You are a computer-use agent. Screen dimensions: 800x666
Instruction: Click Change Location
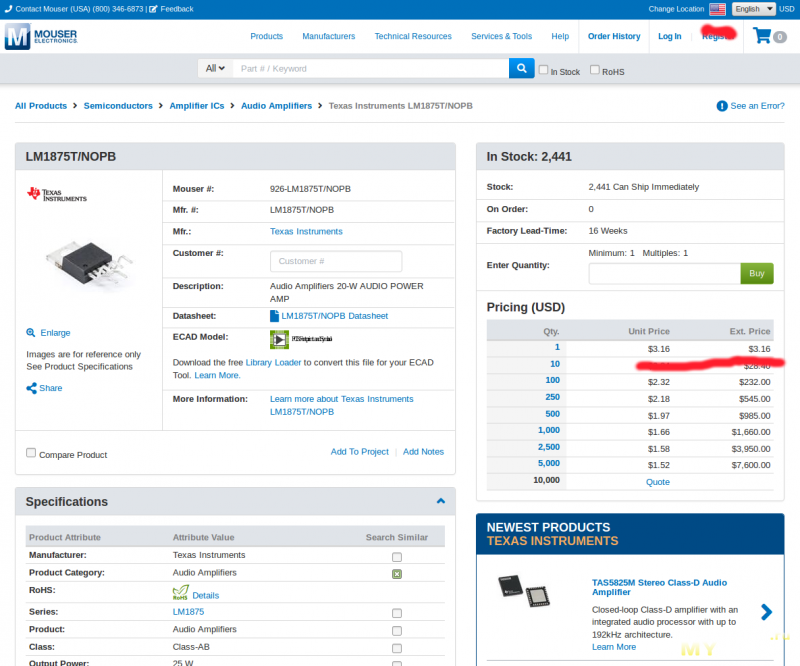click(676, 9)
